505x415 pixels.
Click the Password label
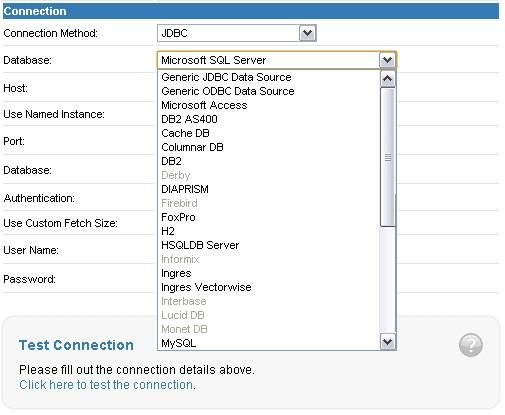click(29, 279)
